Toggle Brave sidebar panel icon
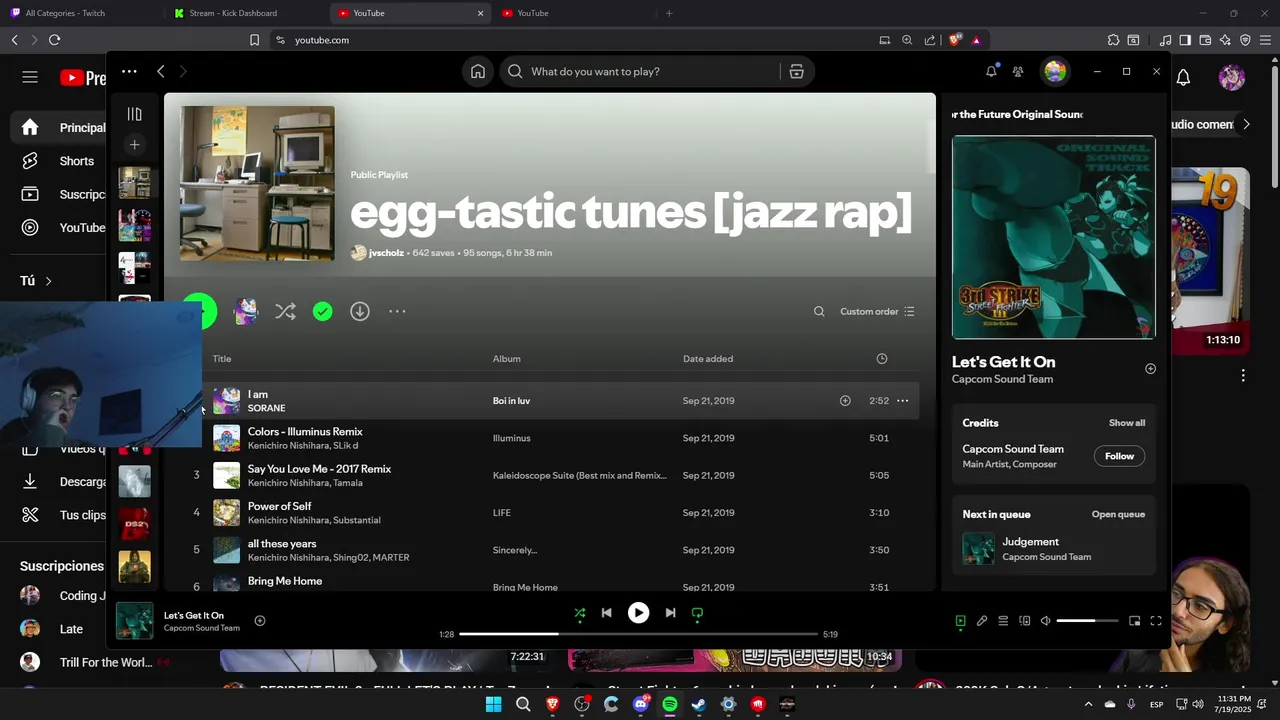The height and width of the screenshot is (720, 1280). [1185, 40]
